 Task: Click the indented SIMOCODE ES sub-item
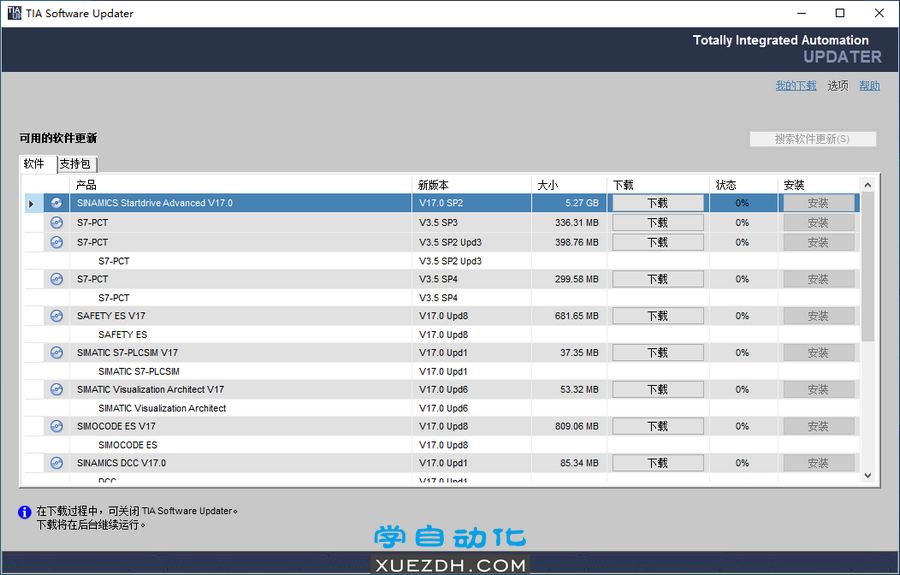click(127, 445)
